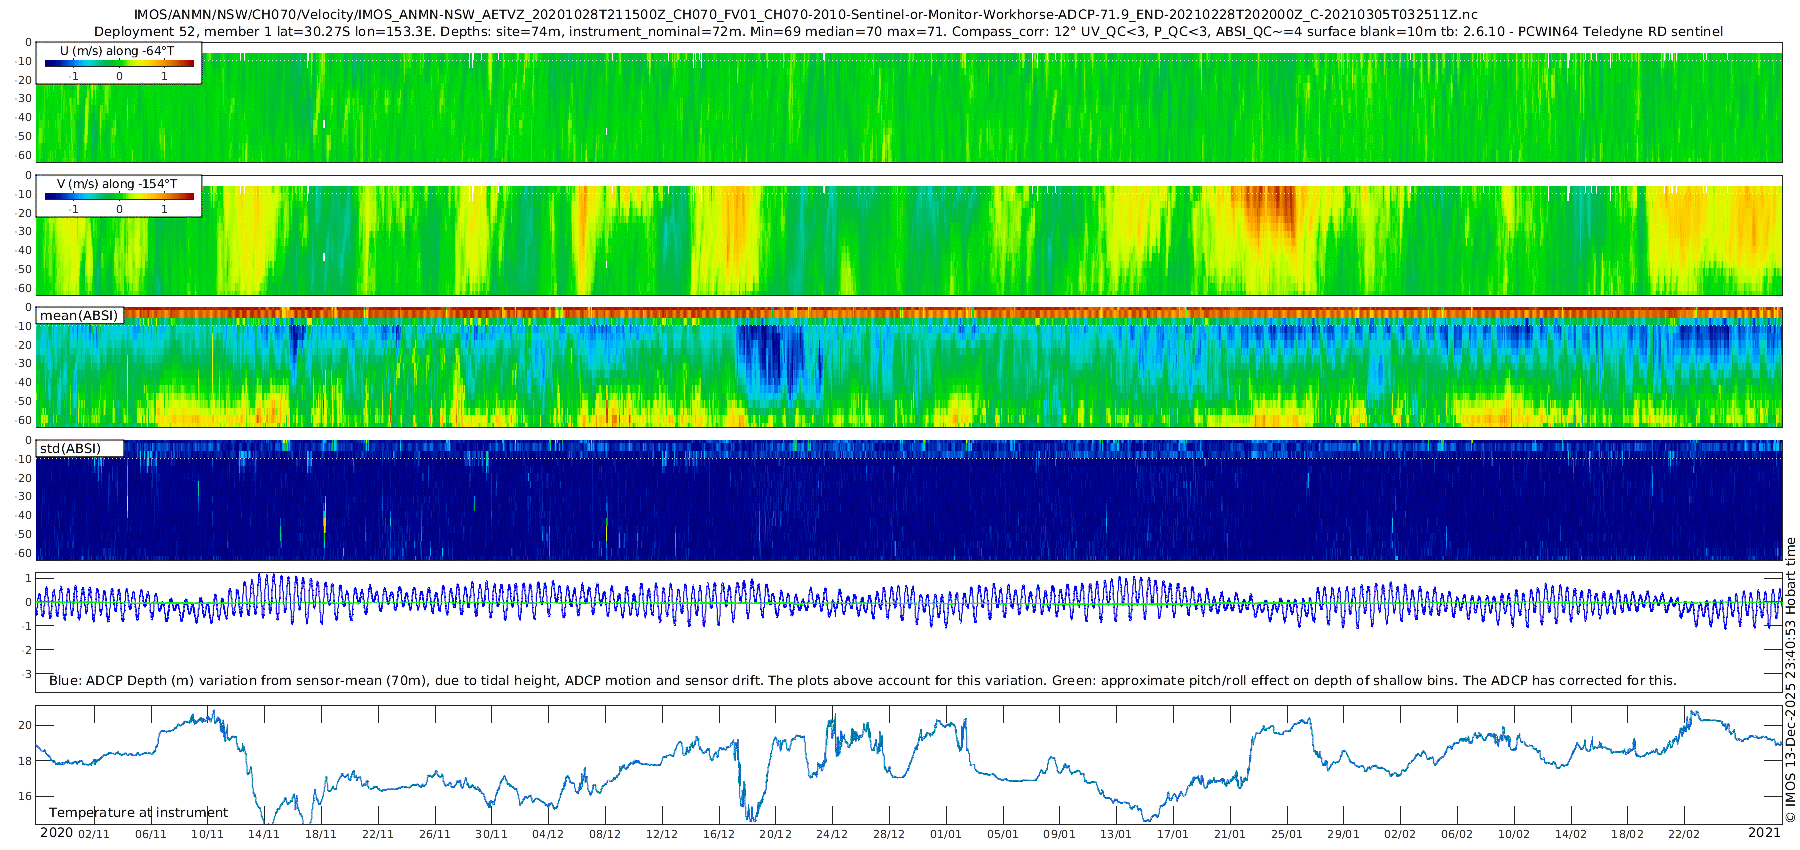Select the 25/01 date tick label
Screen dimensions: 1800x850
(x=1286, y=834)
